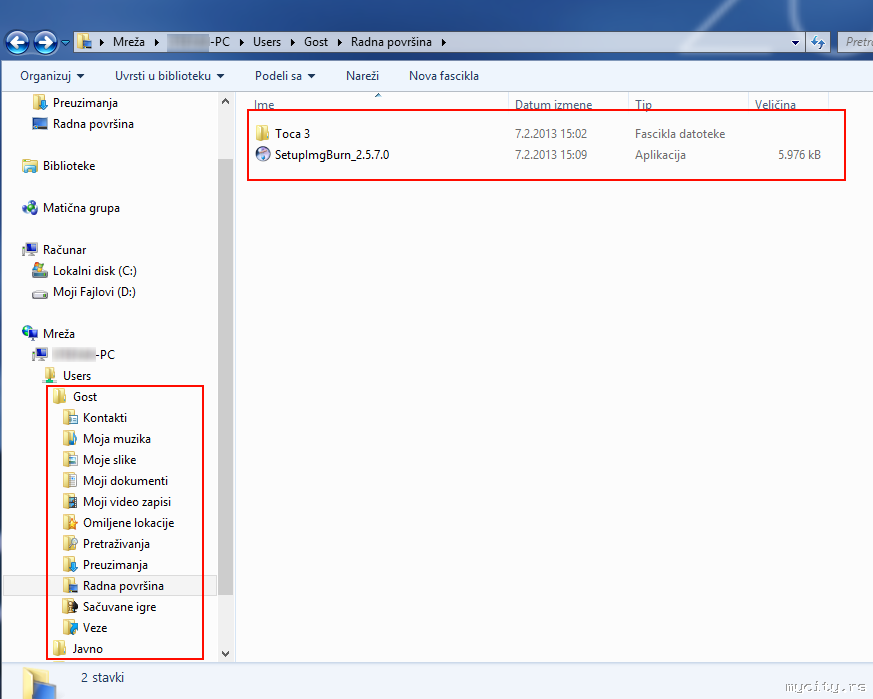Click Moji Fajlovi (D:) drive icon
The image size is (873, 699).
click(x=40, y=292)
